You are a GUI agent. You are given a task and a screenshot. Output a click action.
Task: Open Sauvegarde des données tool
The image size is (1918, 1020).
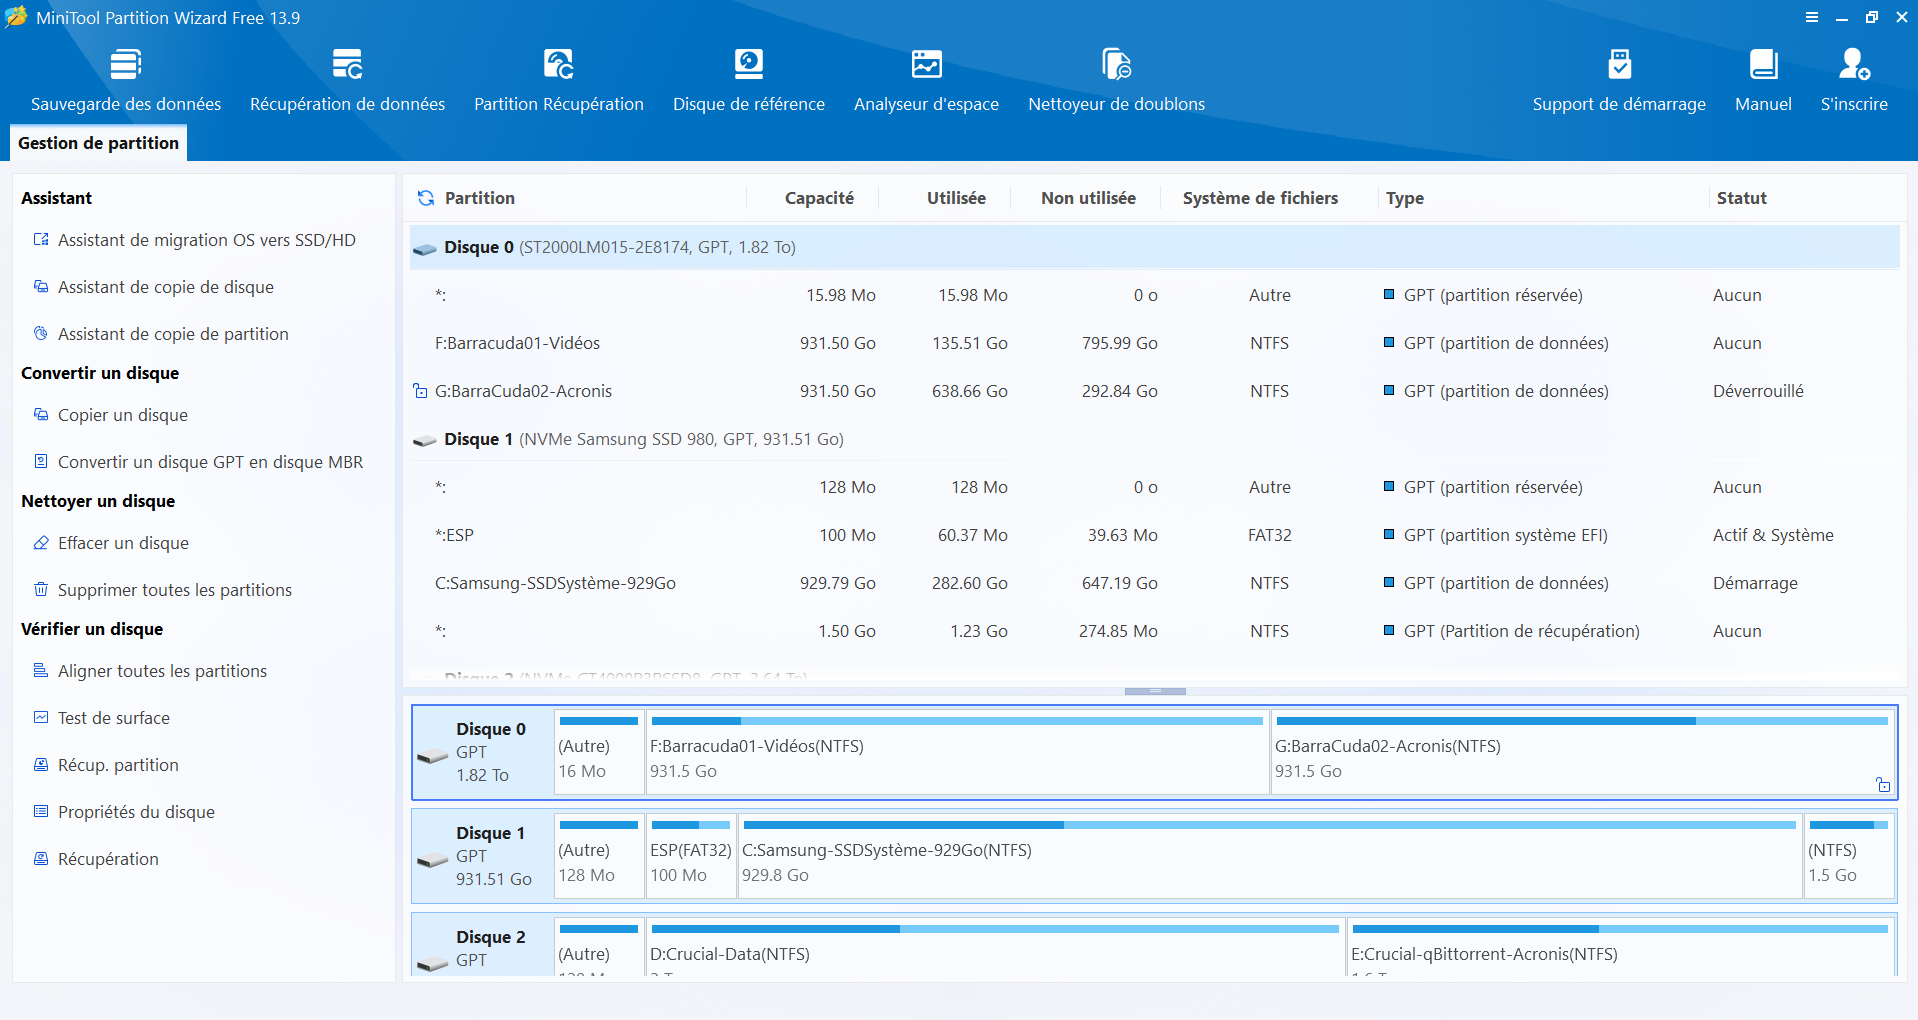[125, 80]
